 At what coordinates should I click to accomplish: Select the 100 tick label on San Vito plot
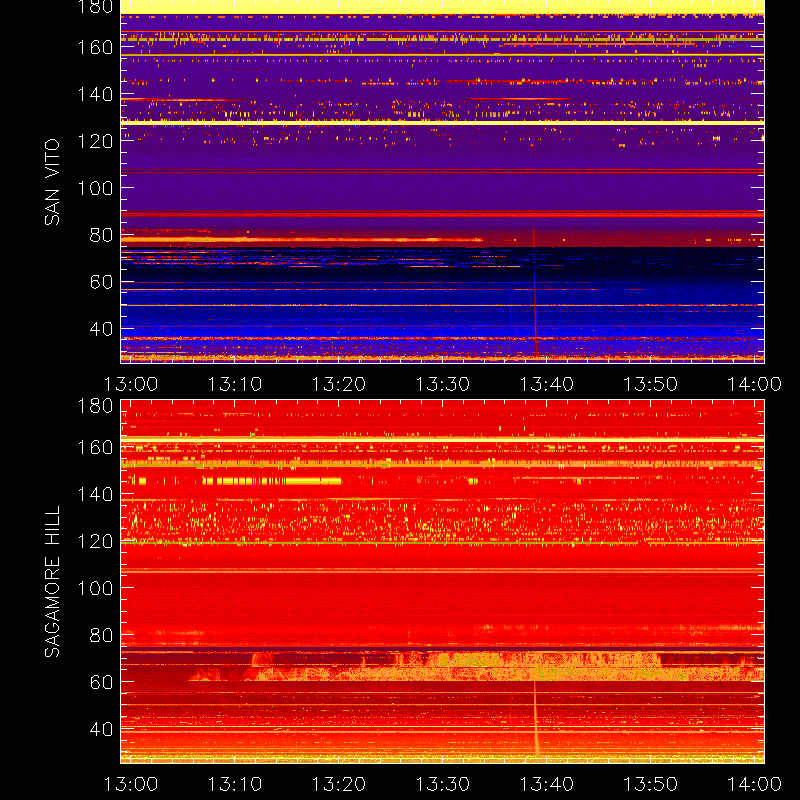click(x=95, y=188)
